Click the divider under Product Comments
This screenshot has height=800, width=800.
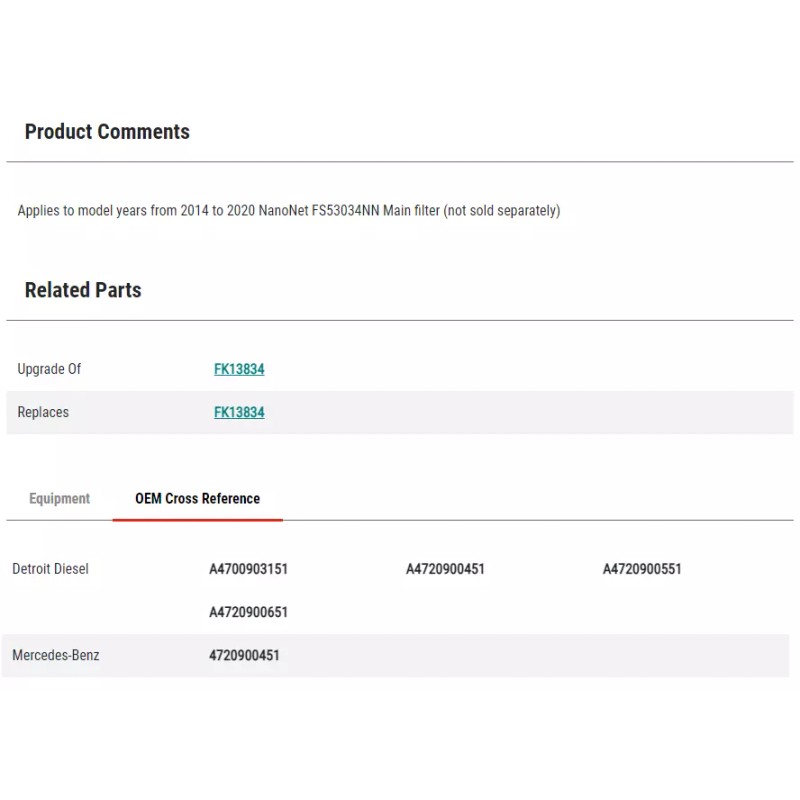pos(400,162)
